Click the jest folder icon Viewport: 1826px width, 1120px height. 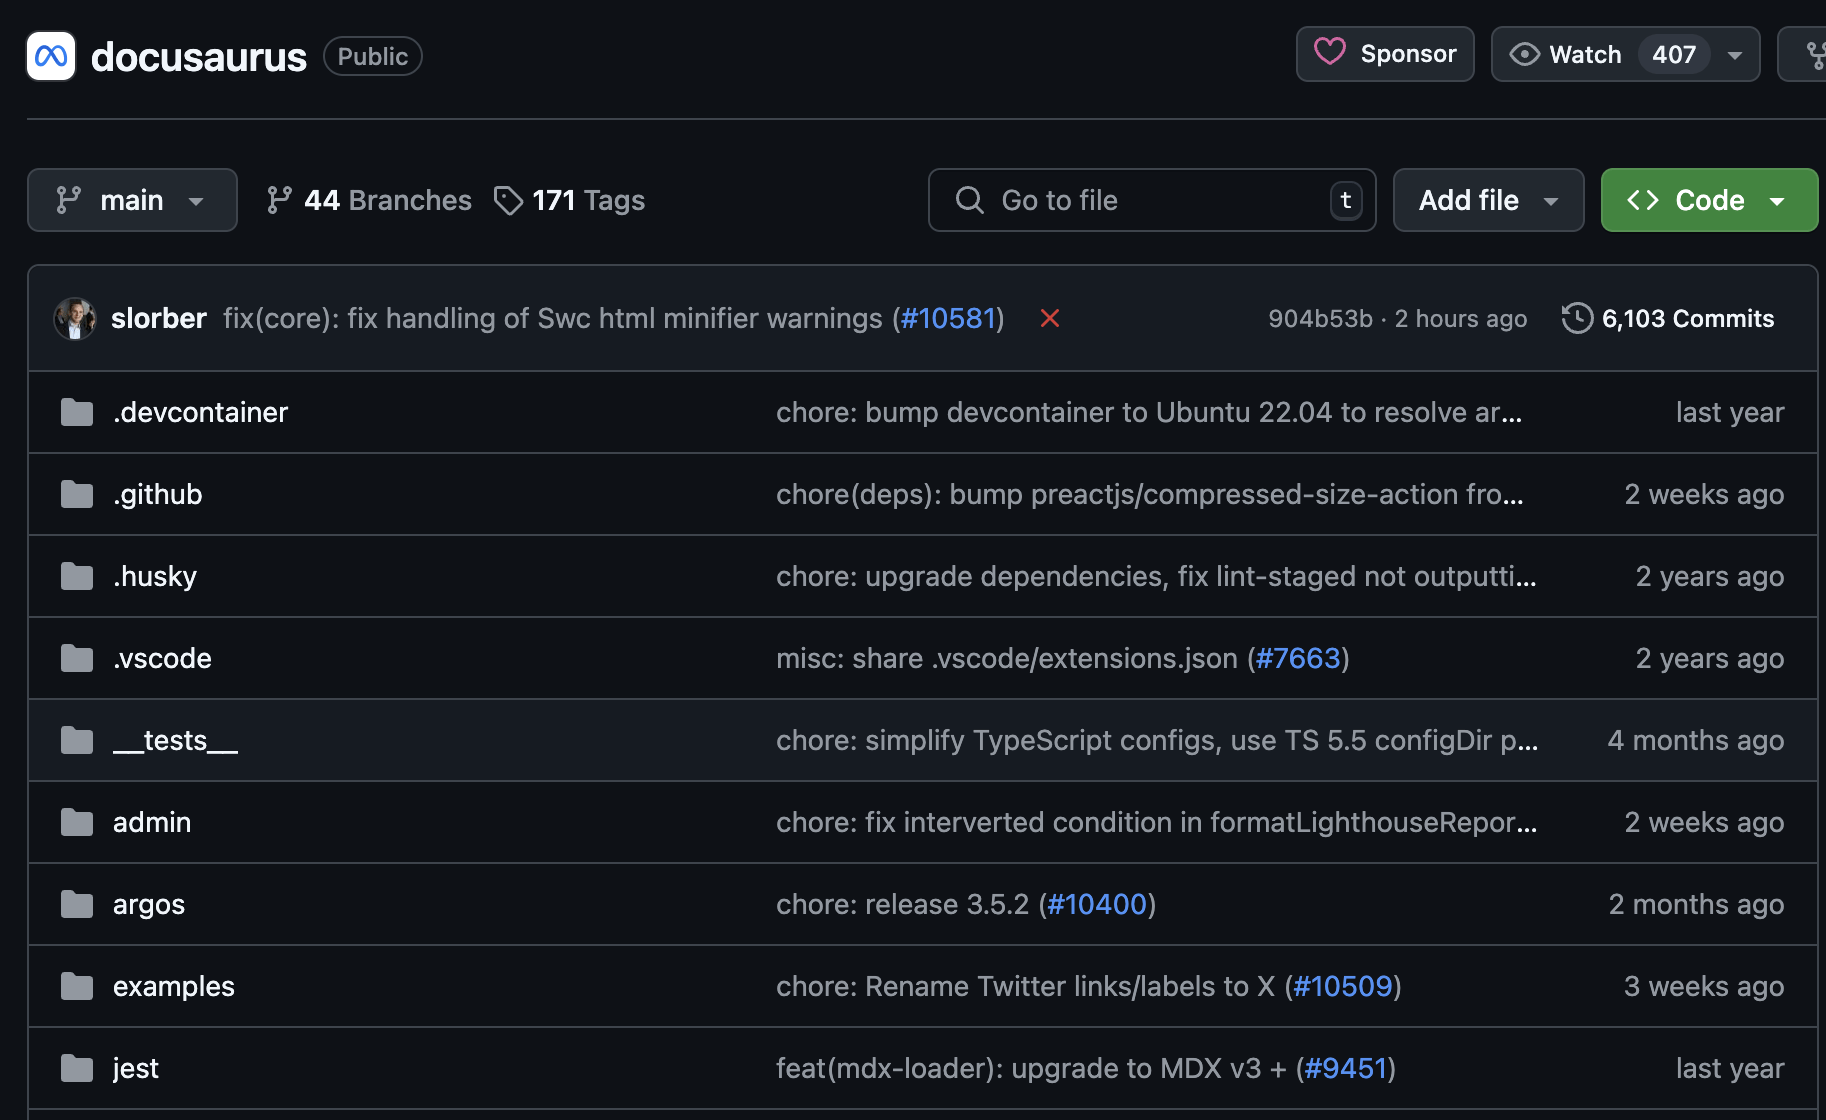[x=77, y=1068]
